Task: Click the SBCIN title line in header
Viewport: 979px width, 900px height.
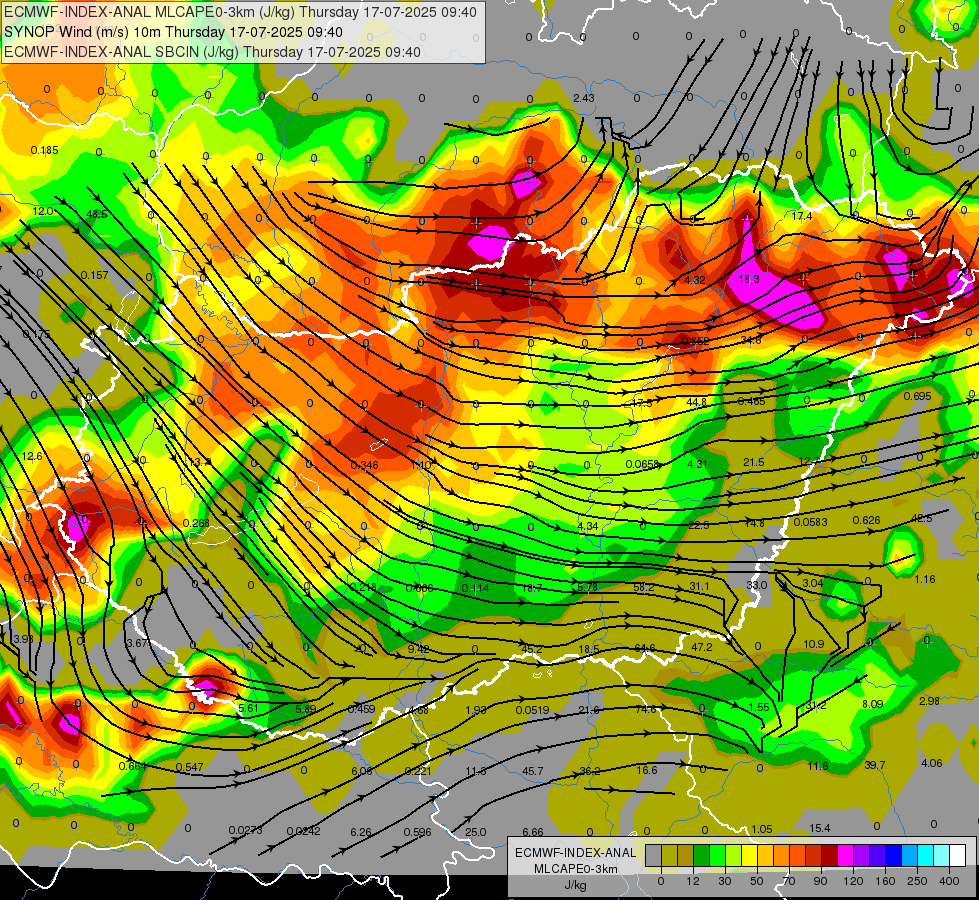Action: pos(212,52)
